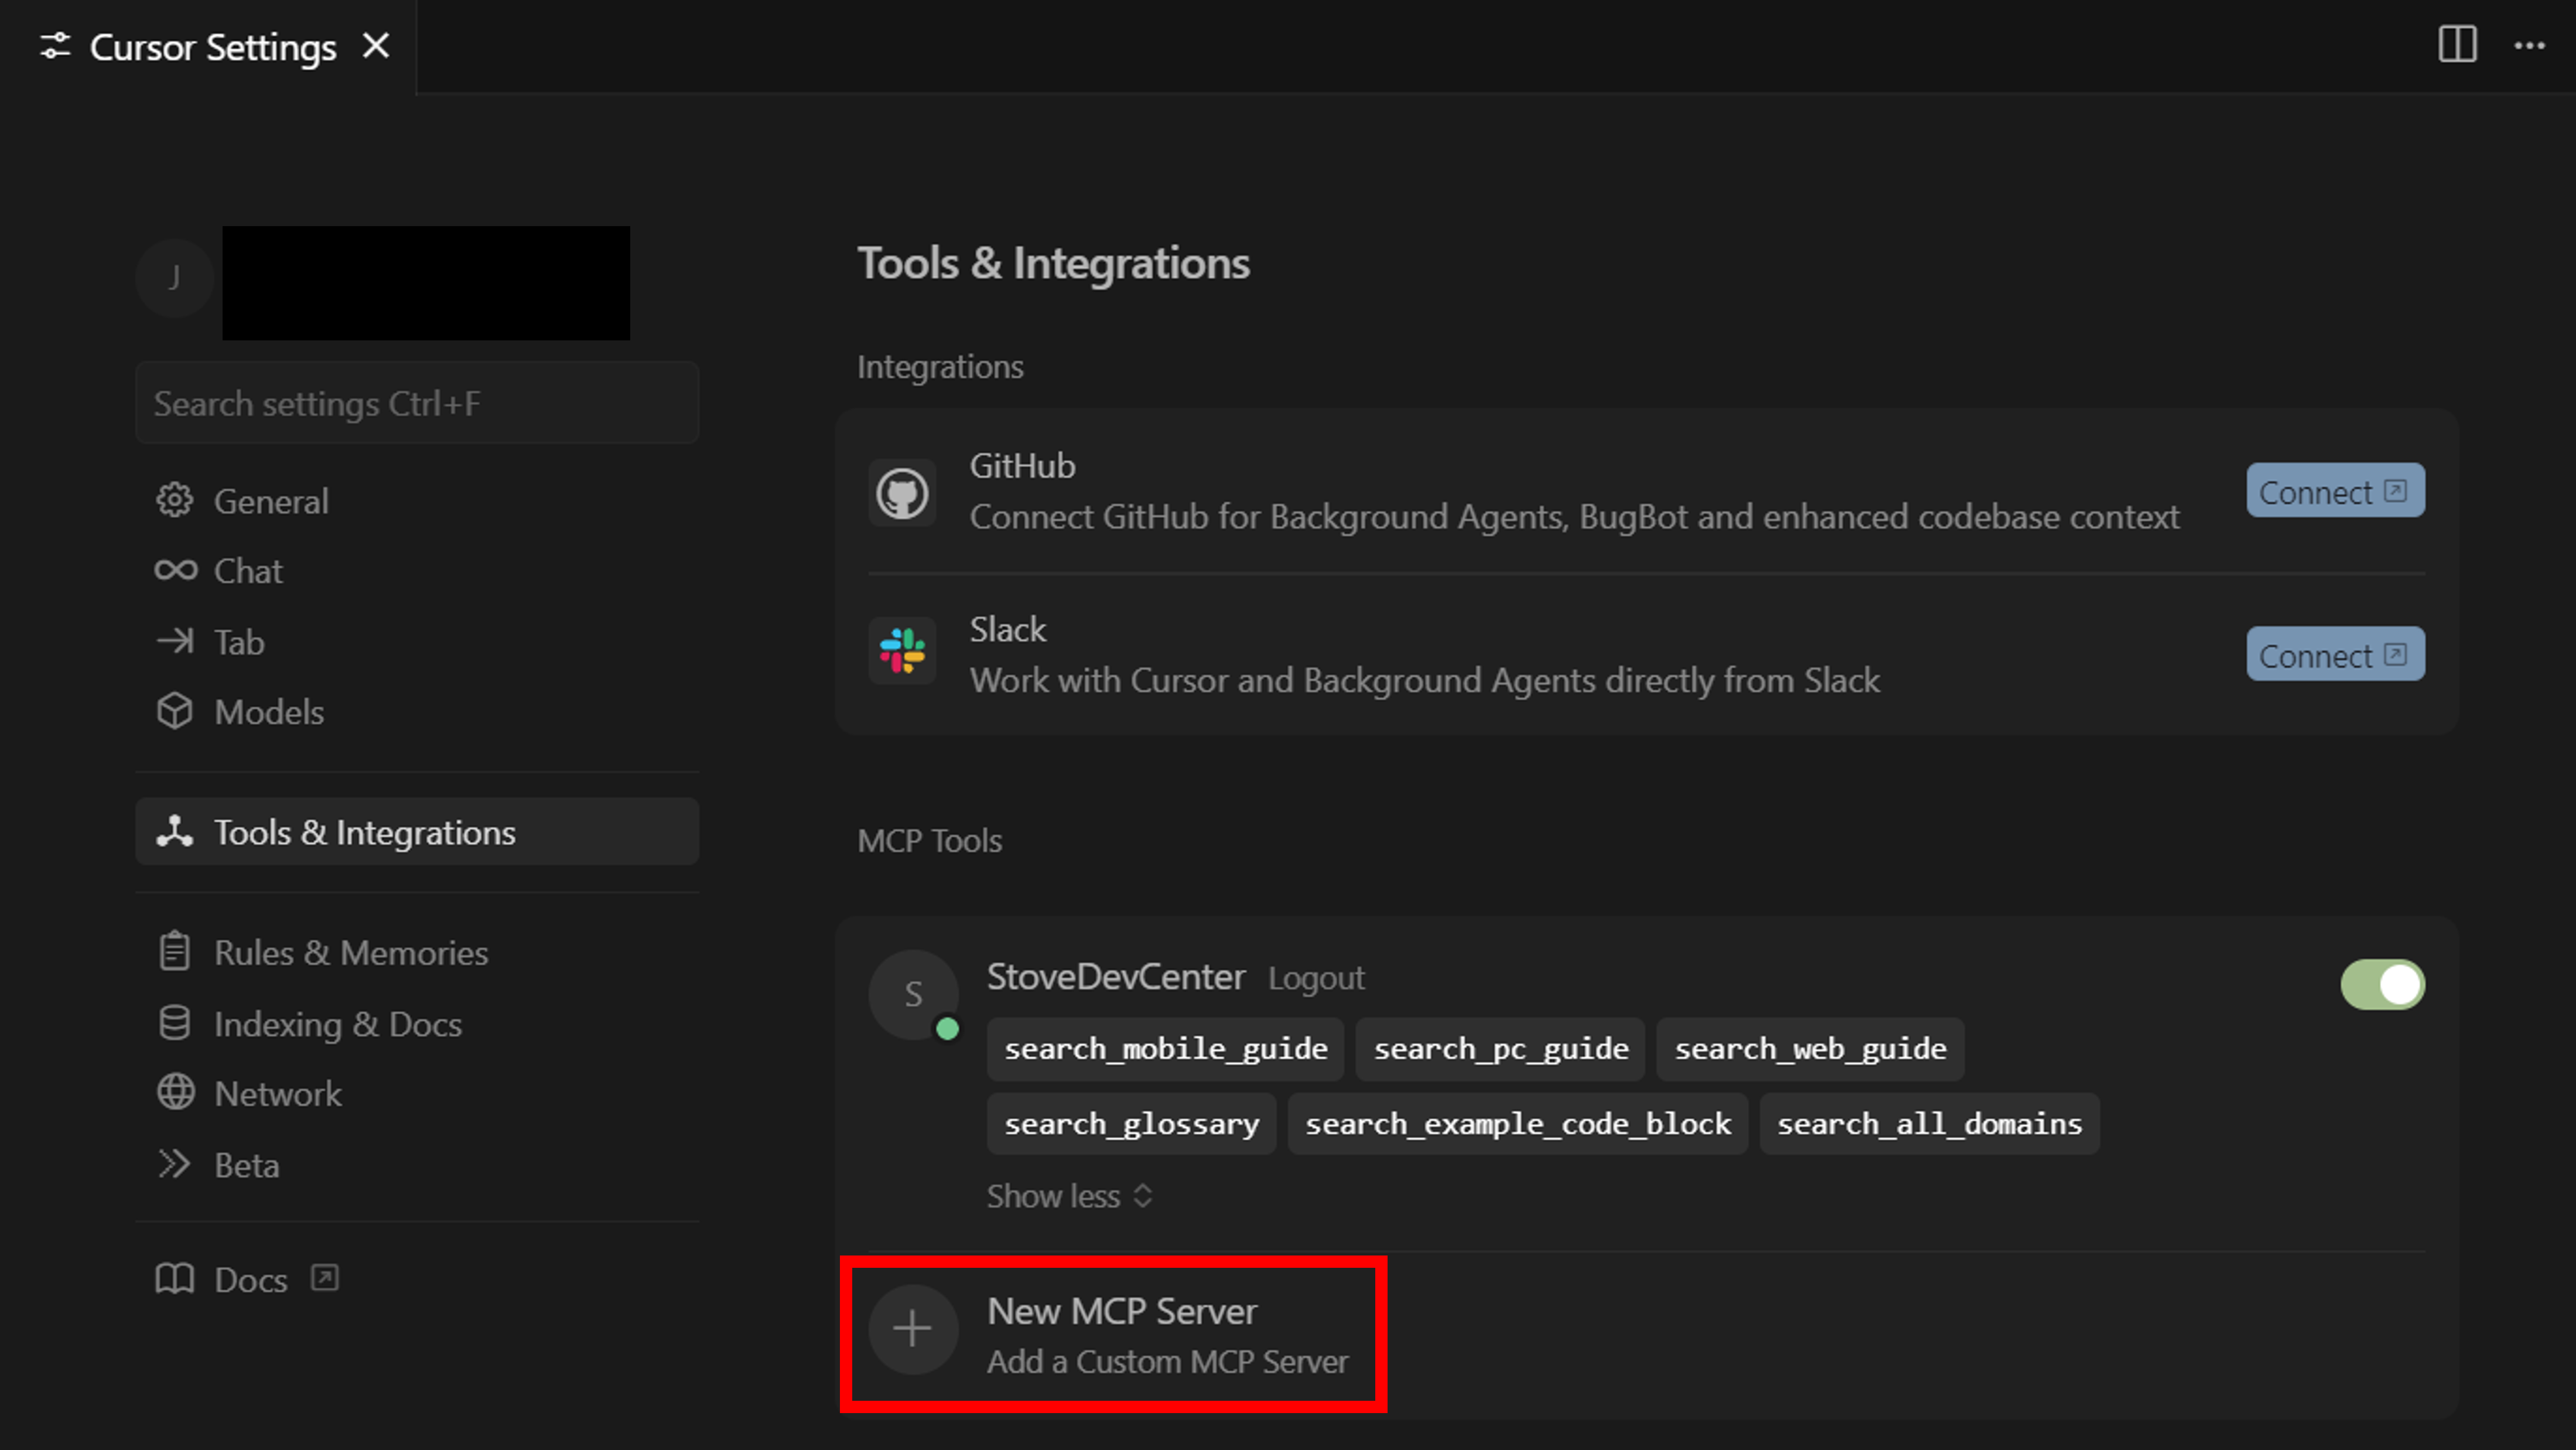Connect the GitHub integration

[x=2335, y=491]
